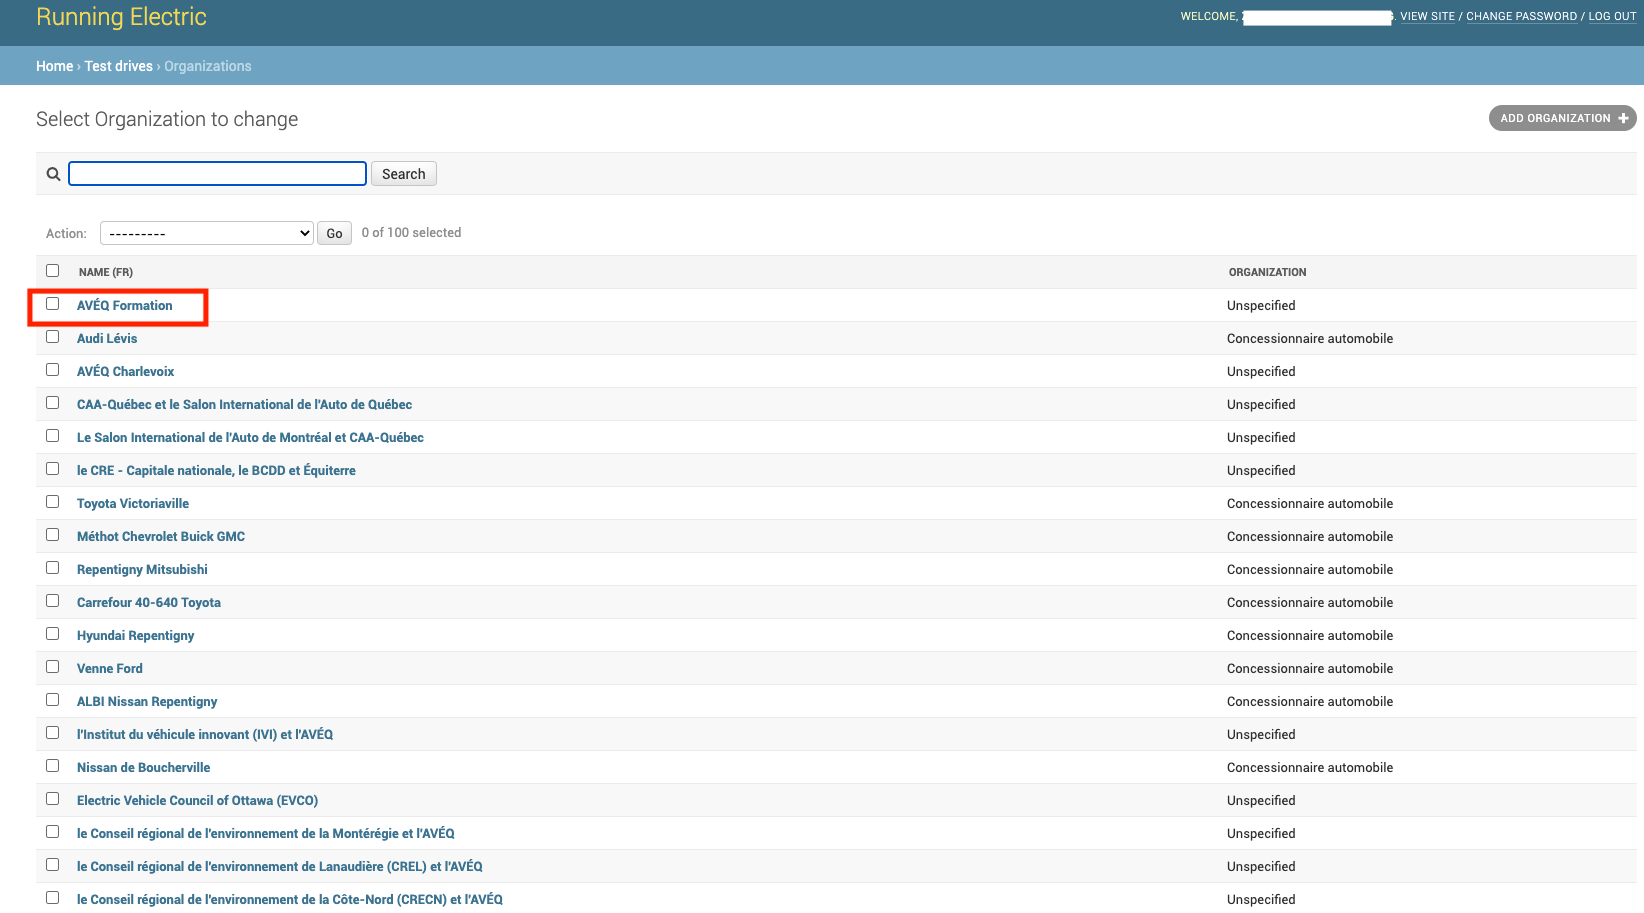The image size is (1644, 913).
Task: Click the Add Organization button
Action: point(1562,118)
